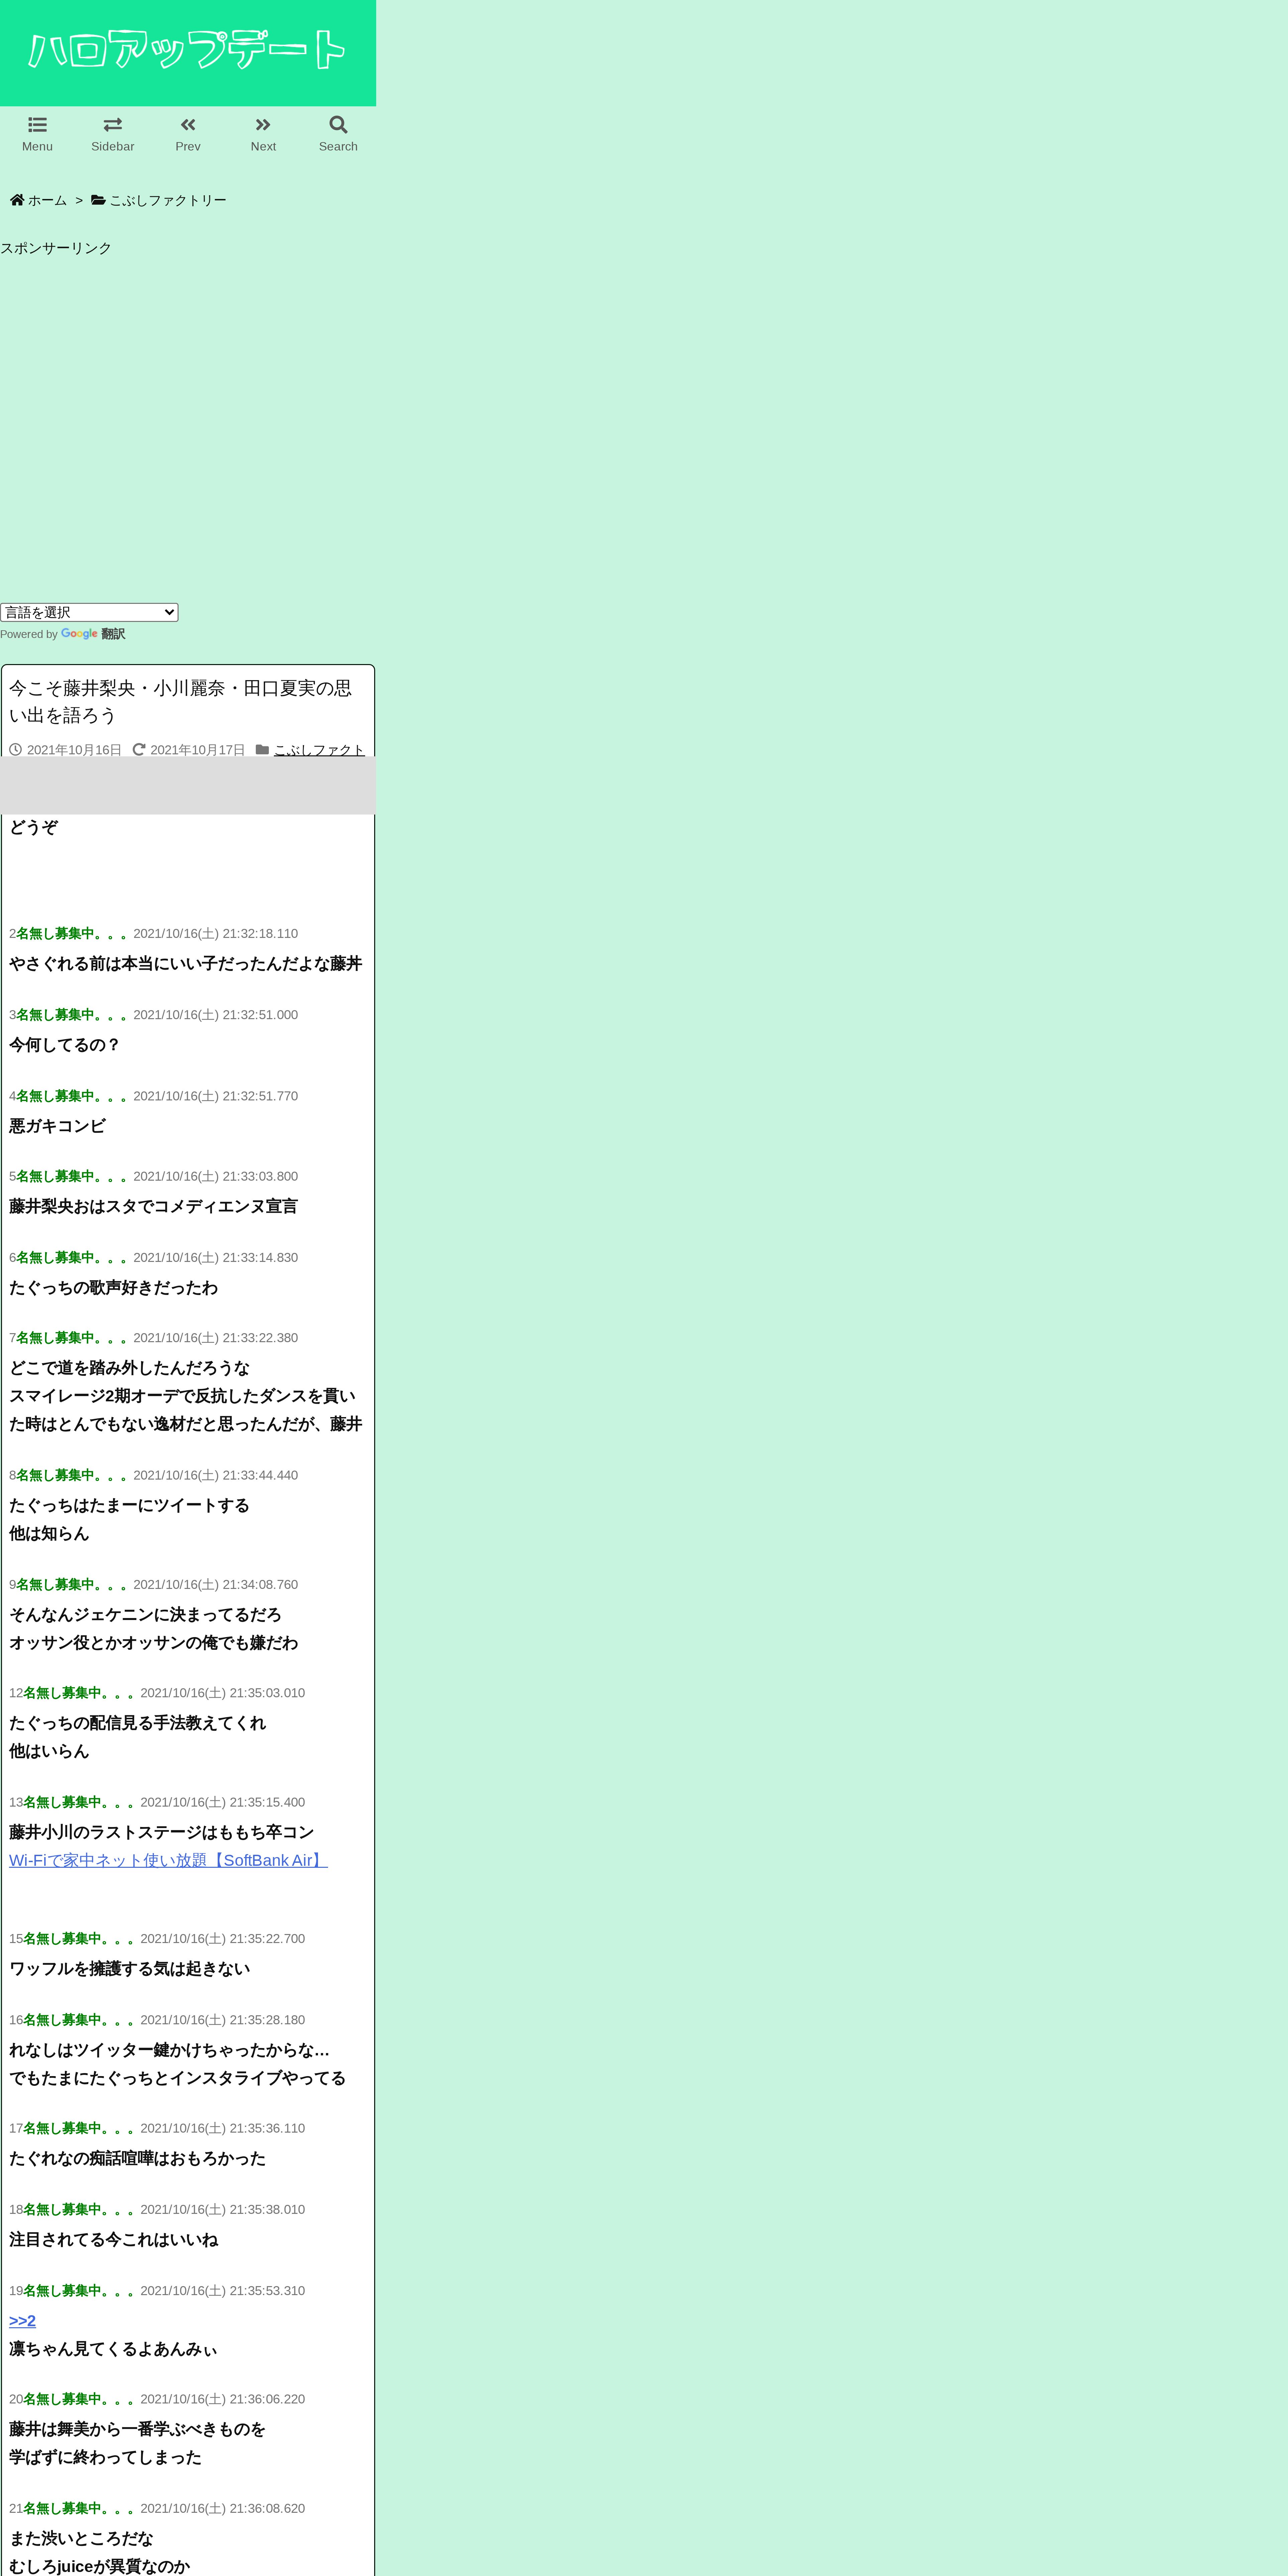The image size is (1288, 2576).
Task: Click comment 藤井梨央おはスタでコメディエンヌ宣言
Action: pyautogui.click(x=153, y=1206)
